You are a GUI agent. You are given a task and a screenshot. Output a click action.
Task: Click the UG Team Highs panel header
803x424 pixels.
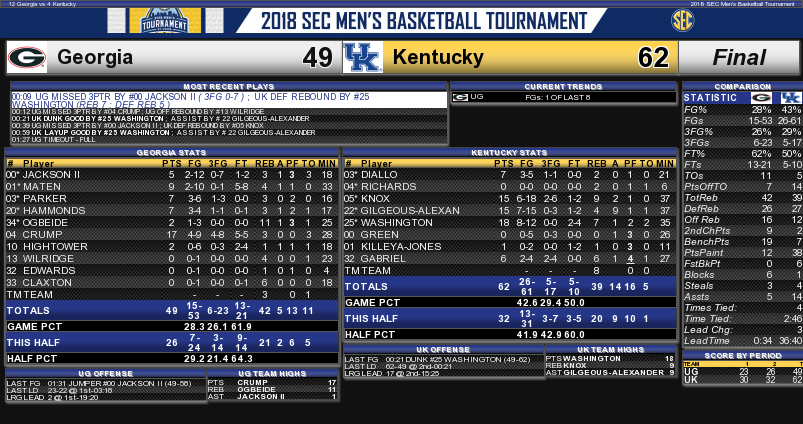click(x=272, y=373)
